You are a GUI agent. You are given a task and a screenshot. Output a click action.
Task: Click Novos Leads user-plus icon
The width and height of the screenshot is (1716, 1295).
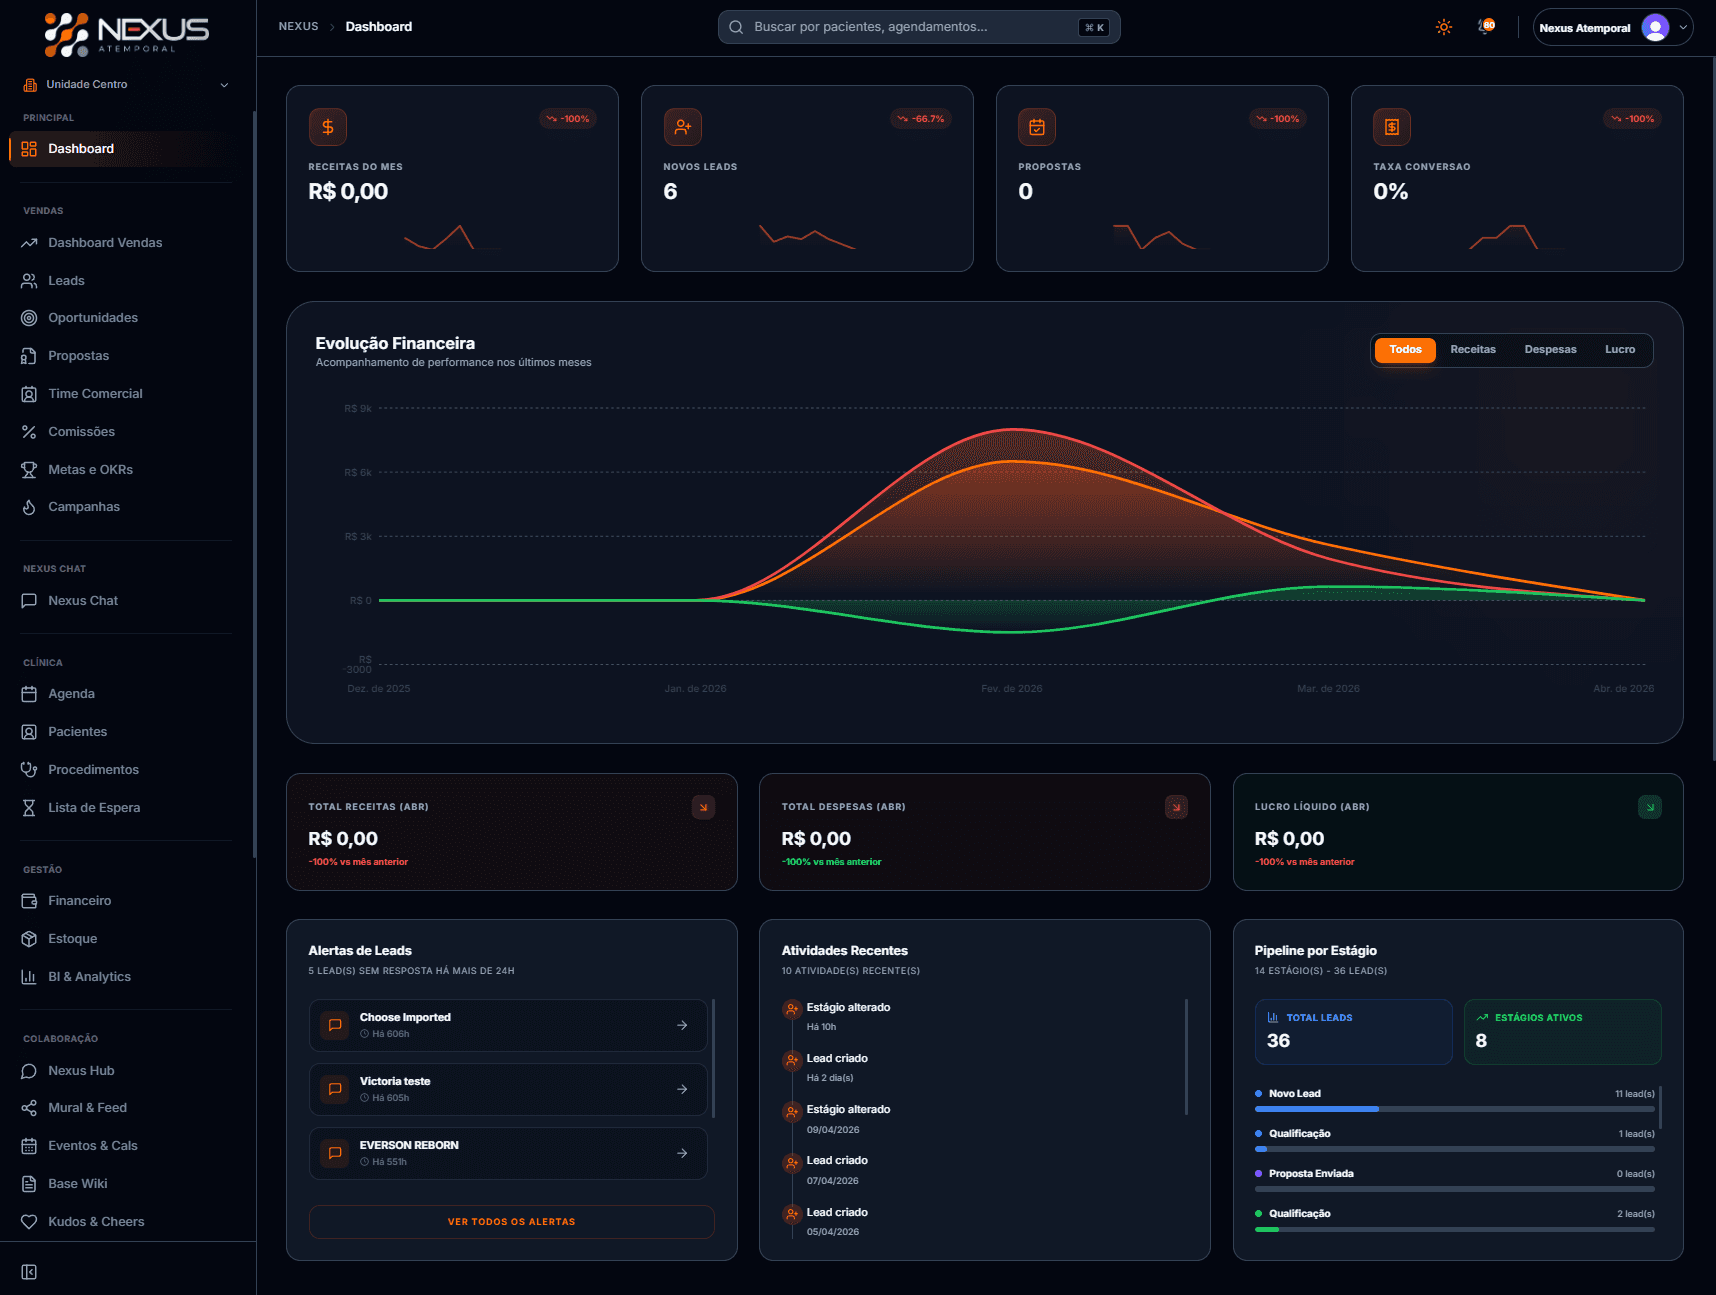[x=683, y=127]
